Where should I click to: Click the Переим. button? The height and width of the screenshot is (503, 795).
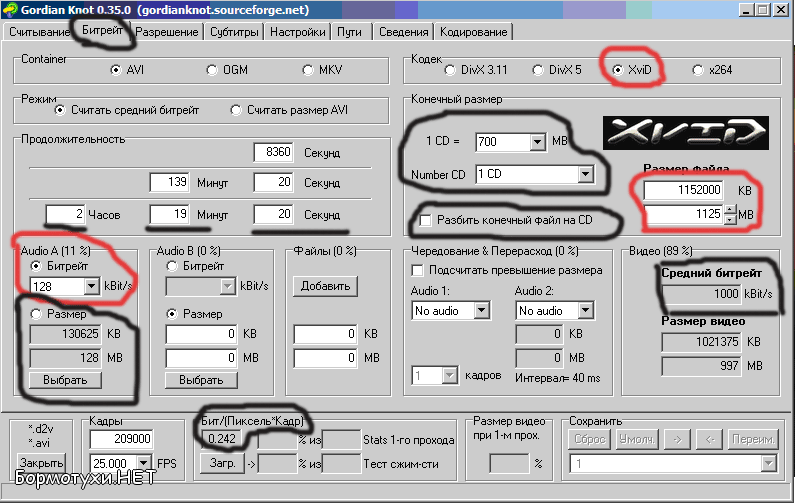753,439
